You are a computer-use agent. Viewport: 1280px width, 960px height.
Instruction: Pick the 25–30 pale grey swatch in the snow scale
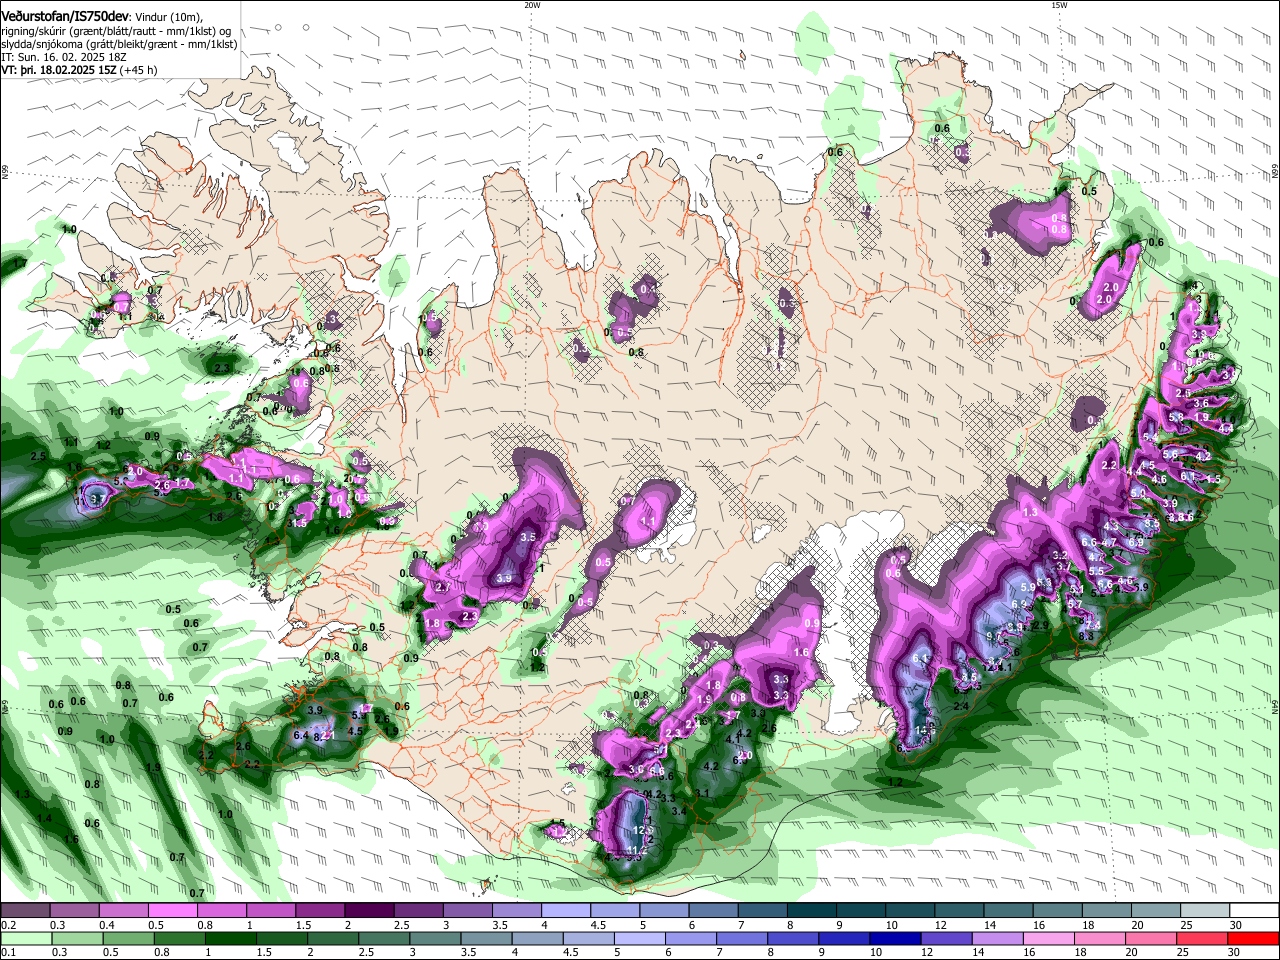pos(1206,911)
